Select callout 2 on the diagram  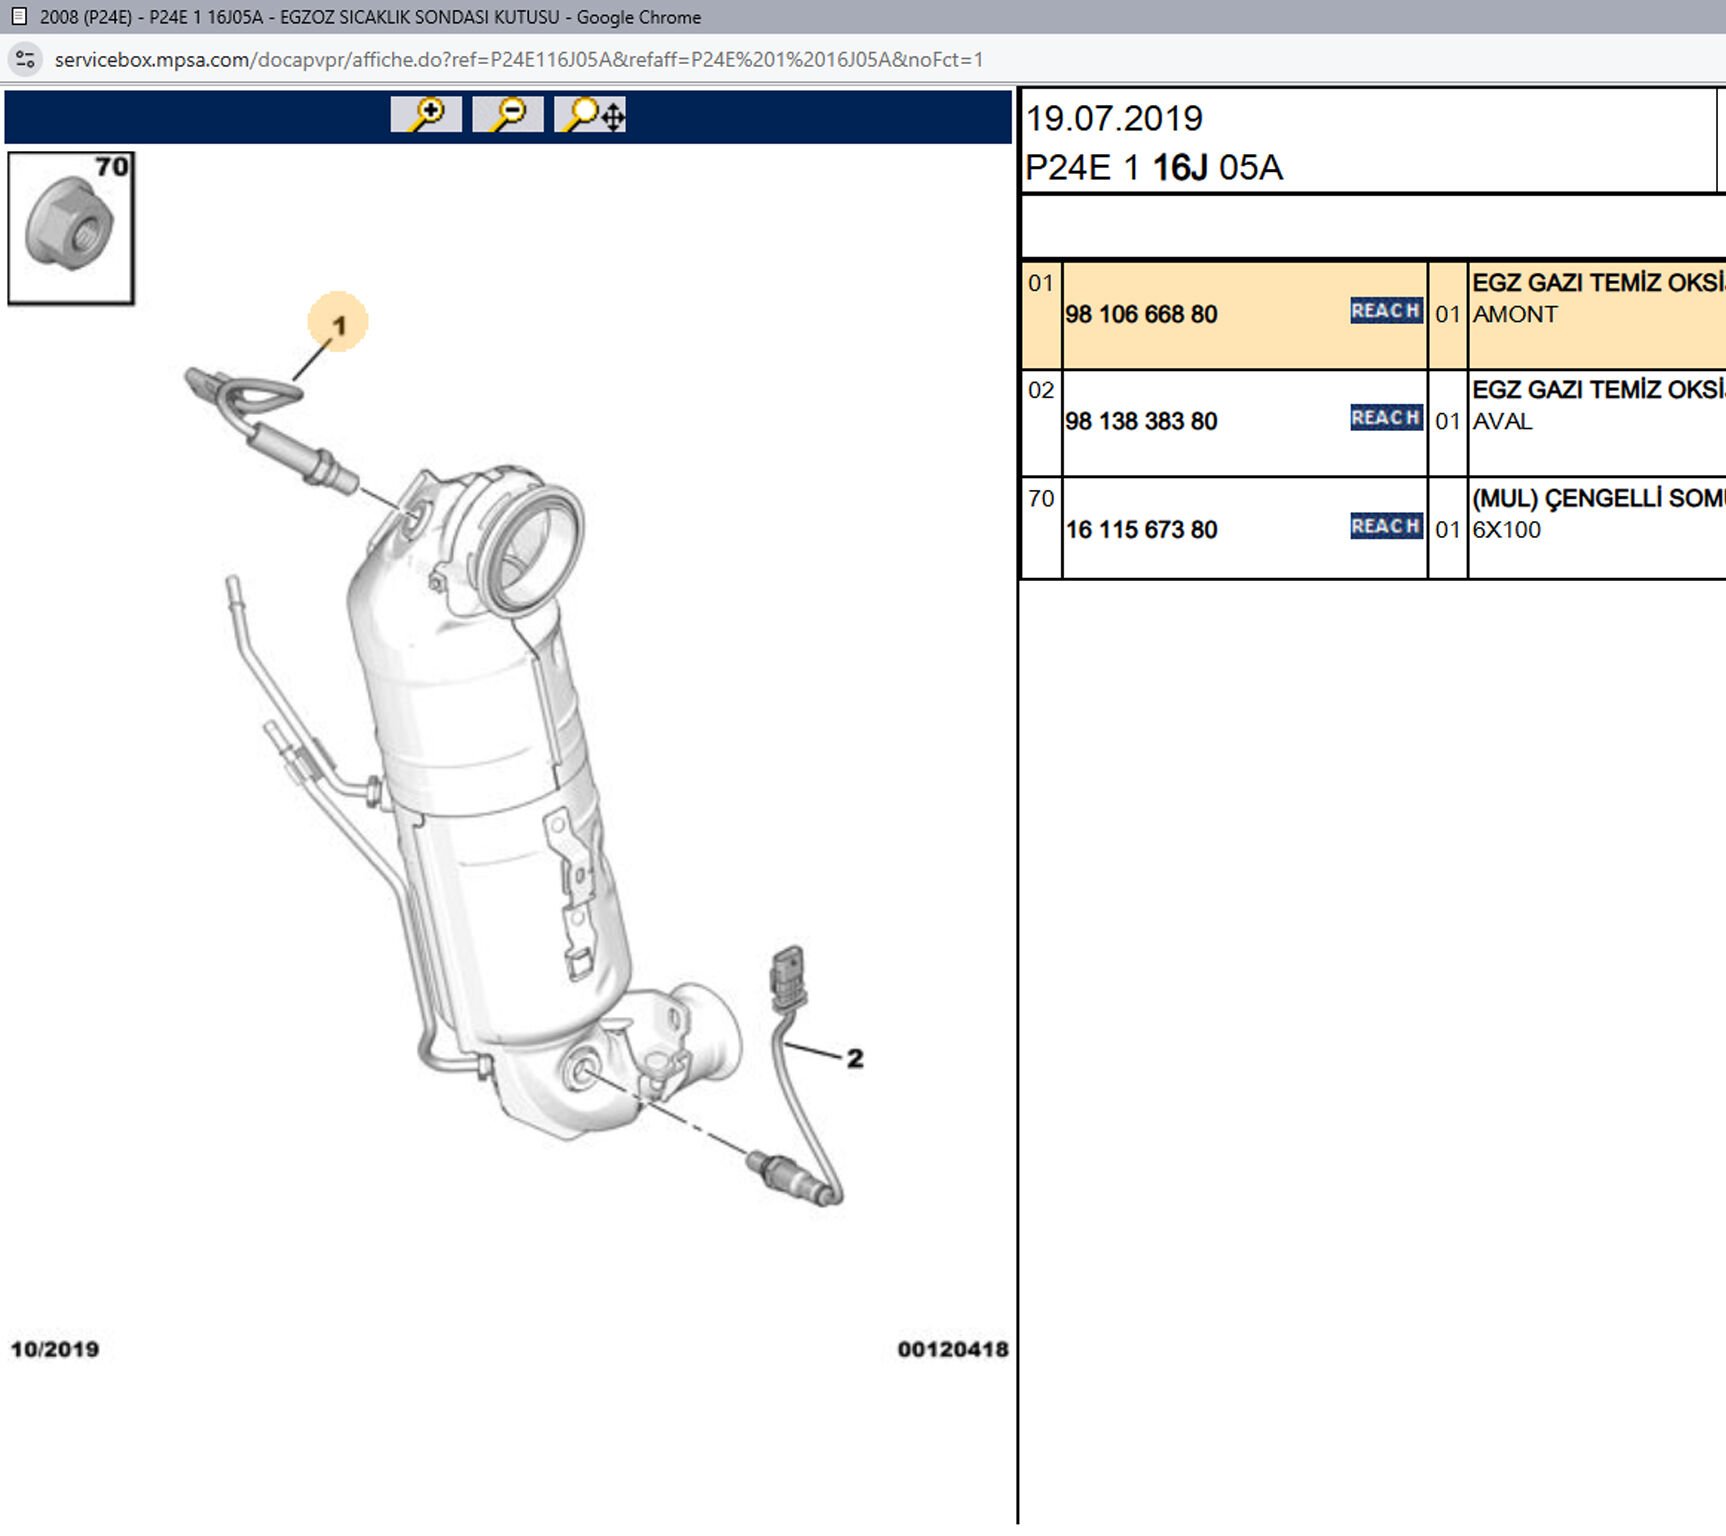click(854, 1058)
